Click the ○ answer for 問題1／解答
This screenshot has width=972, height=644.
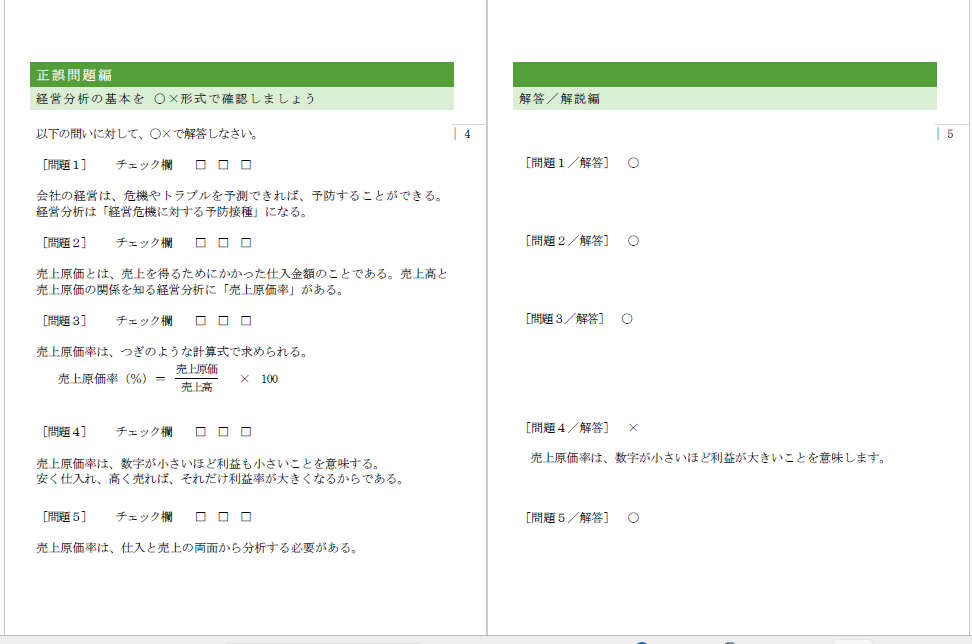click(633, 163)
